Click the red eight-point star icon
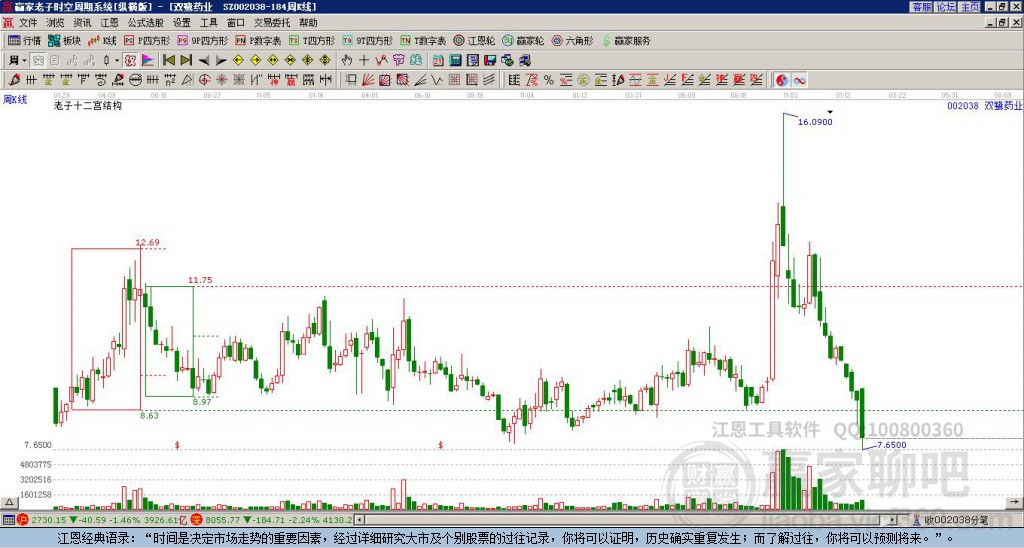Screen dimensions: 1024x548 click(221, 80)
